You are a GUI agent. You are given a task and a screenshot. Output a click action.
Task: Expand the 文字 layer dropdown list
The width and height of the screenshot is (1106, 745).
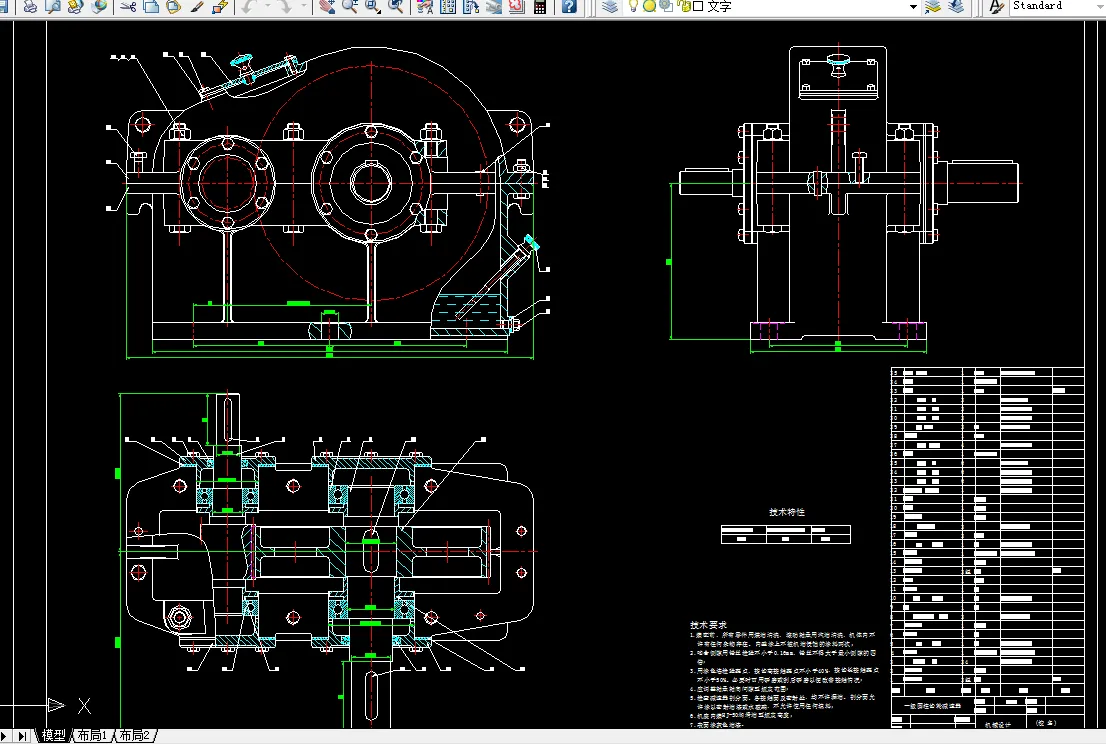913,6
